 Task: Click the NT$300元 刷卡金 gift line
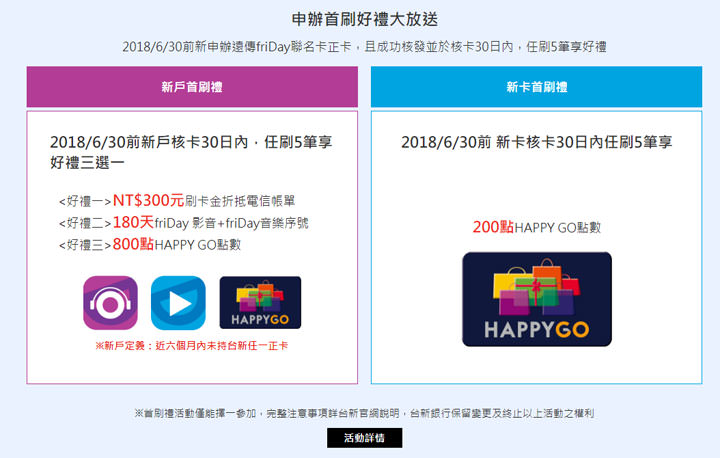177,201
